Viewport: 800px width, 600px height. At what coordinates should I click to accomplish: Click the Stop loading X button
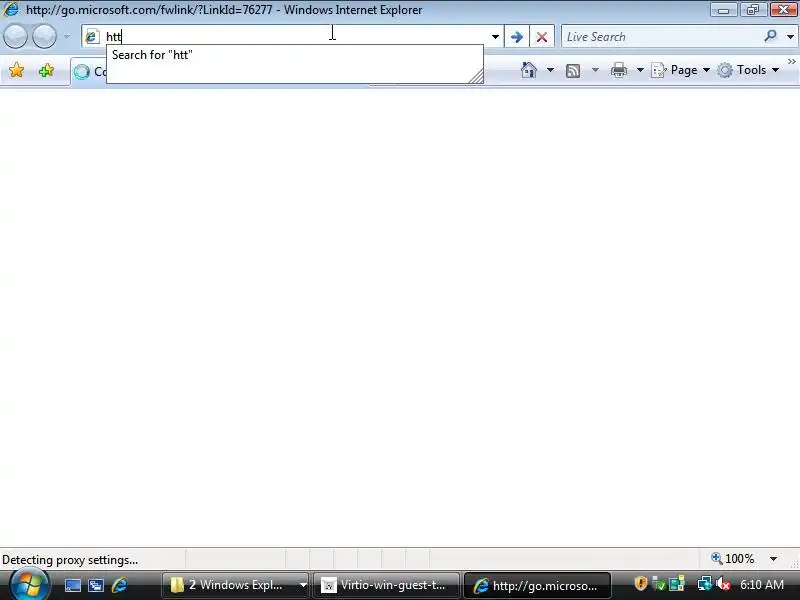coord(542,37)
